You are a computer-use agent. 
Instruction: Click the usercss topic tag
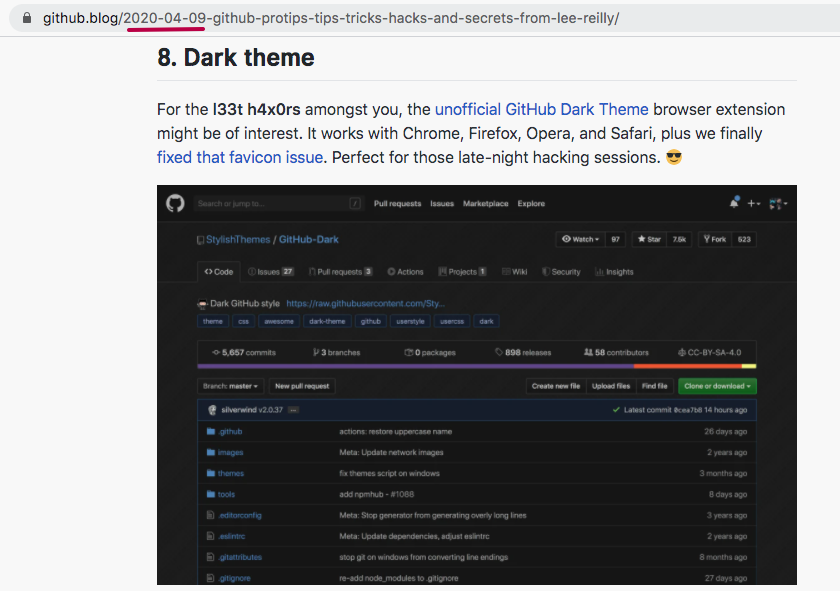click(452, 321)
